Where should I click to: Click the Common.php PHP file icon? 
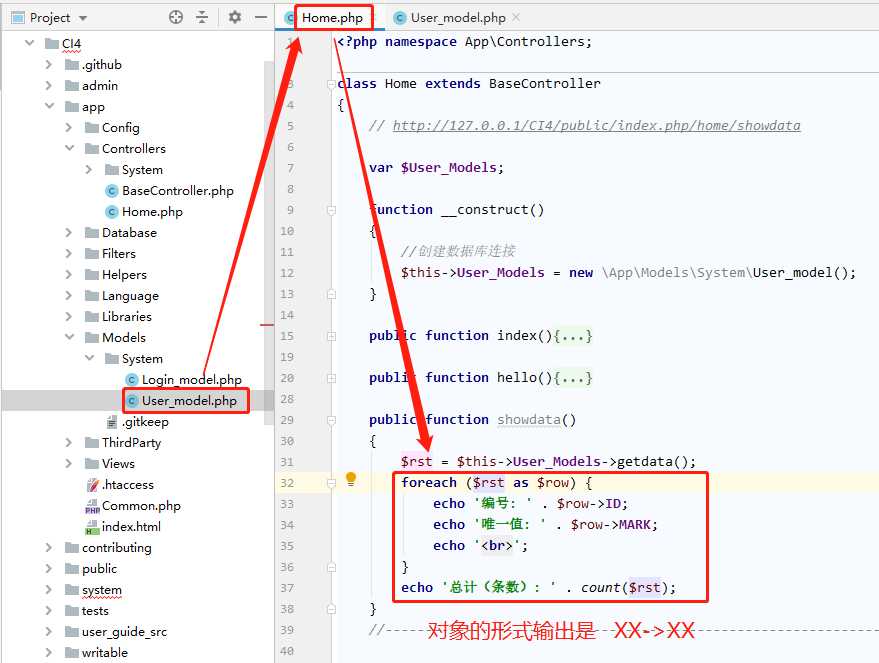(92, 506)
